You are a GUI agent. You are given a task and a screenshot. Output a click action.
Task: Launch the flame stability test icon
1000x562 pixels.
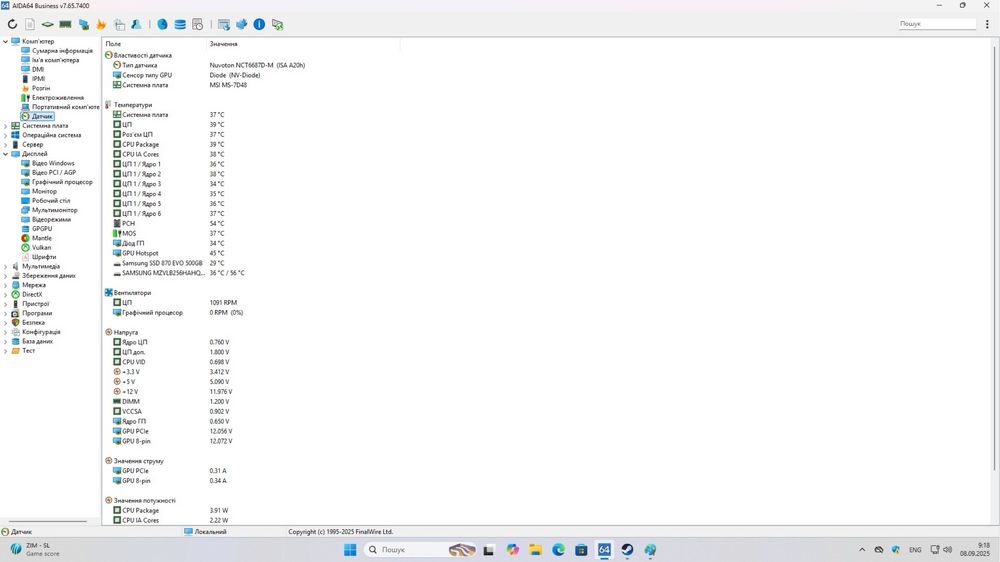tap(101, 24)
